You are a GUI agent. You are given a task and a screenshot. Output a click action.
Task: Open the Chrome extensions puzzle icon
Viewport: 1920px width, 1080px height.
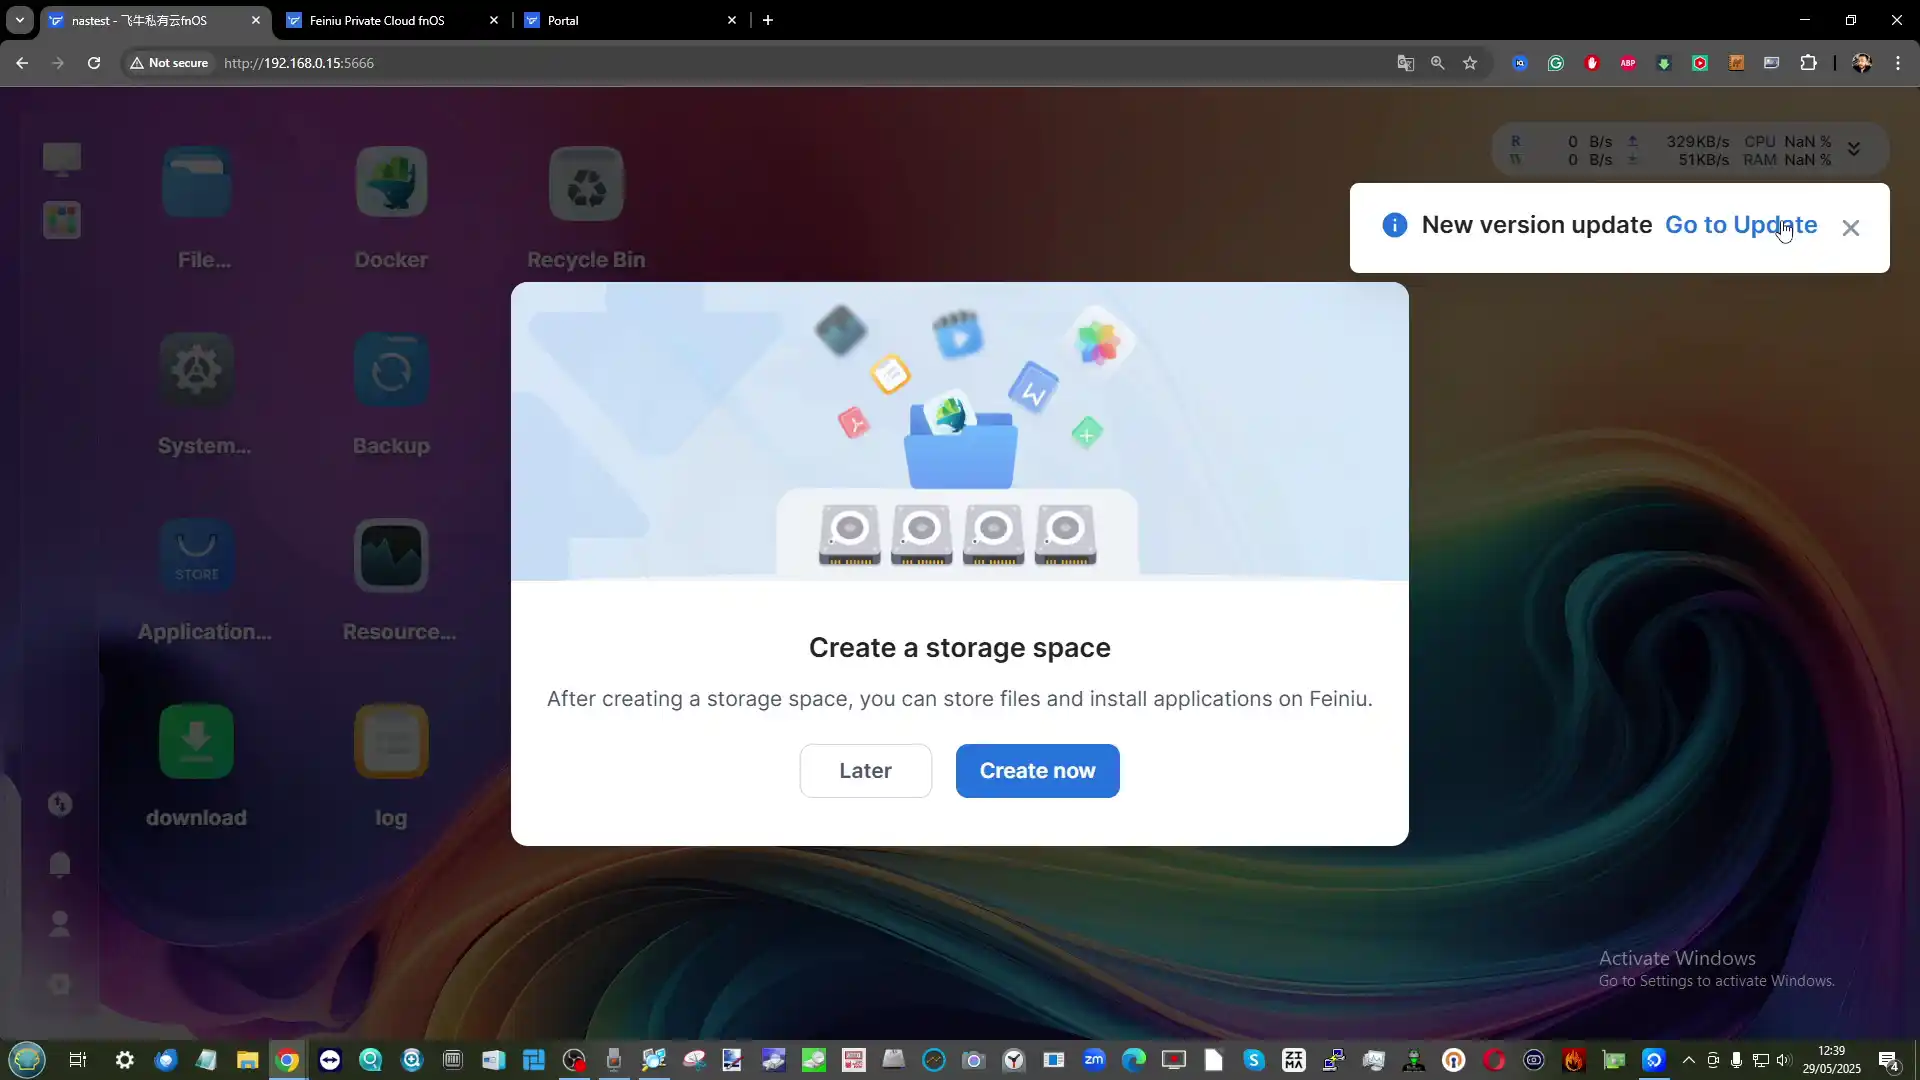click(x=1808, y=63)
